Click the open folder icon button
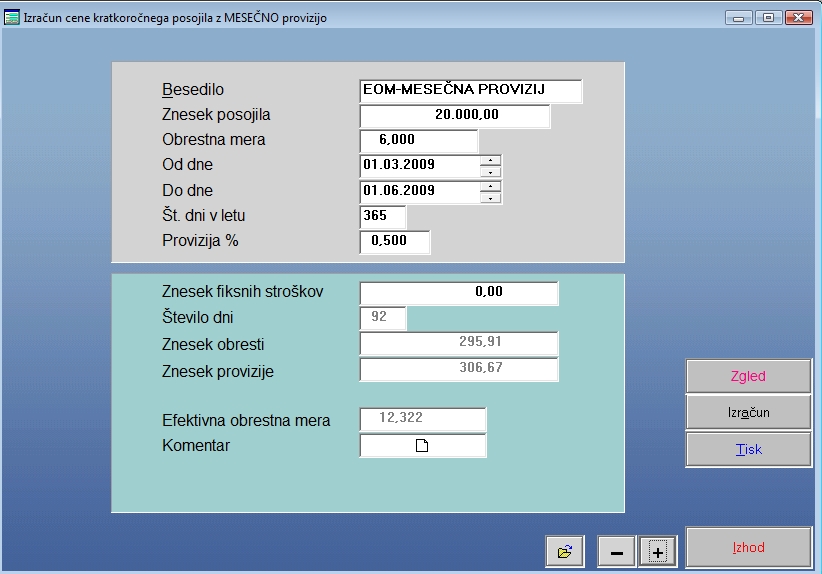The width and height of the screenshot is (822, 574). 565,551
